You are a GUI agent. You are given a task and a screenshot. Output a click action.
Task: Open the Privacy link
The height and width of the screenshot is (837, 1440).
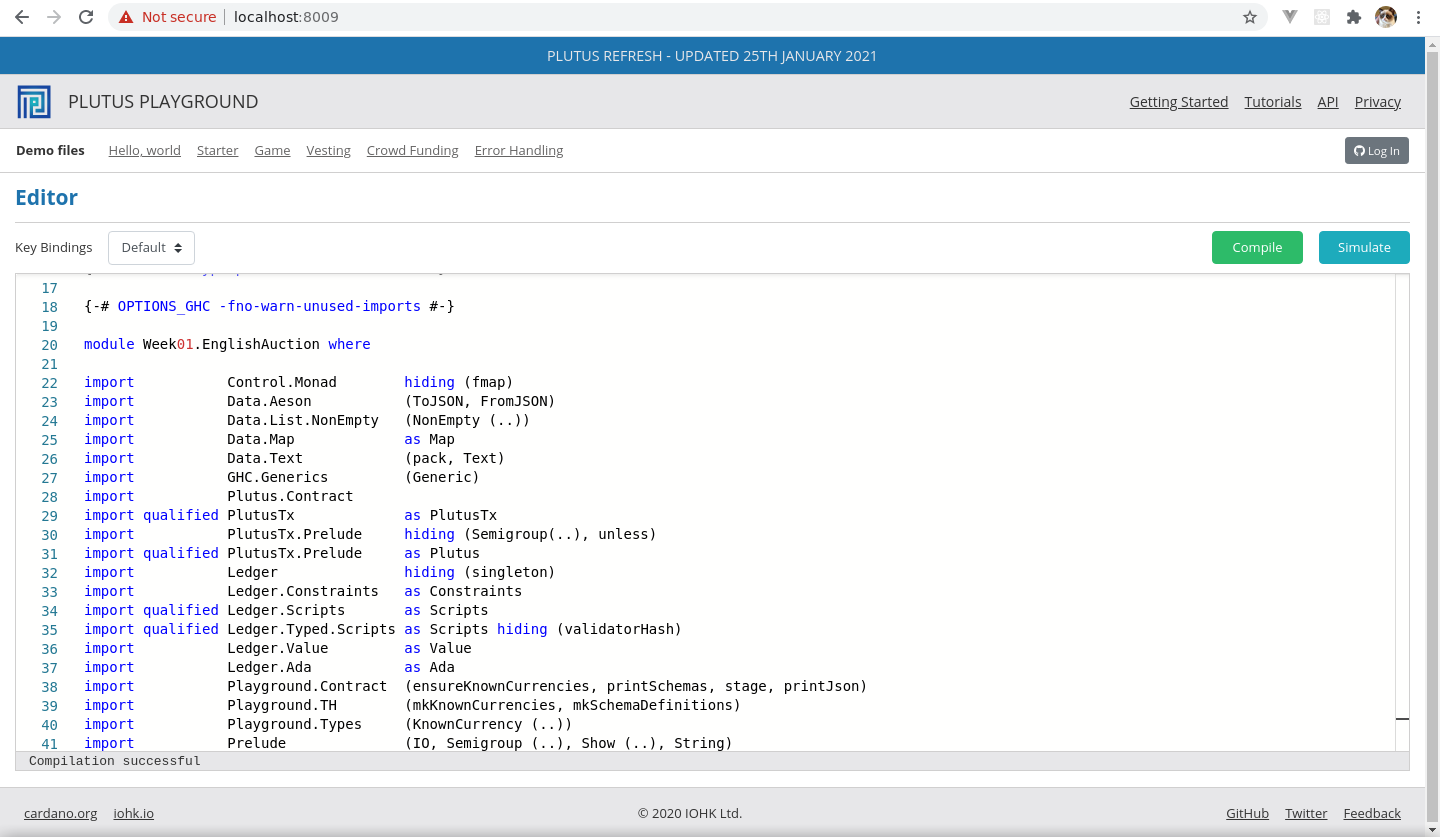tap(1378, 102)
